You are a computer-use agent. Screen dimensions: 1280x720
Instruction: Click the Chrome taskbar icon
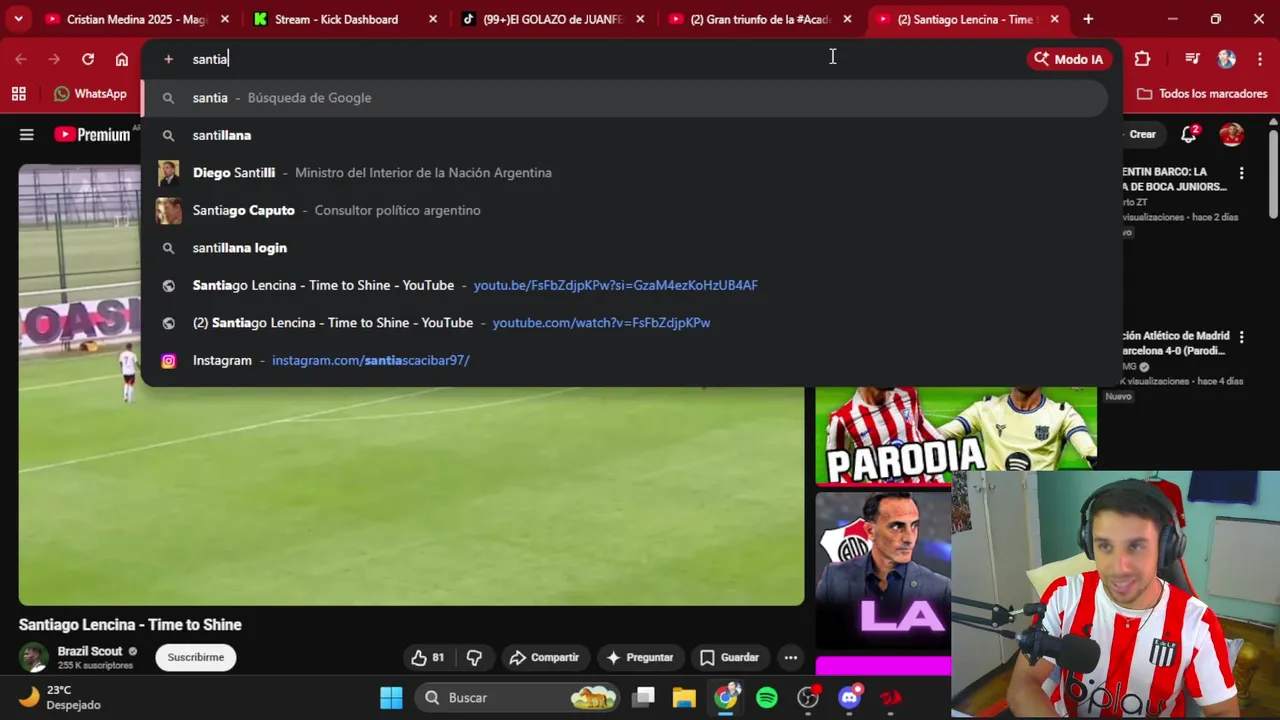(726, 697)
